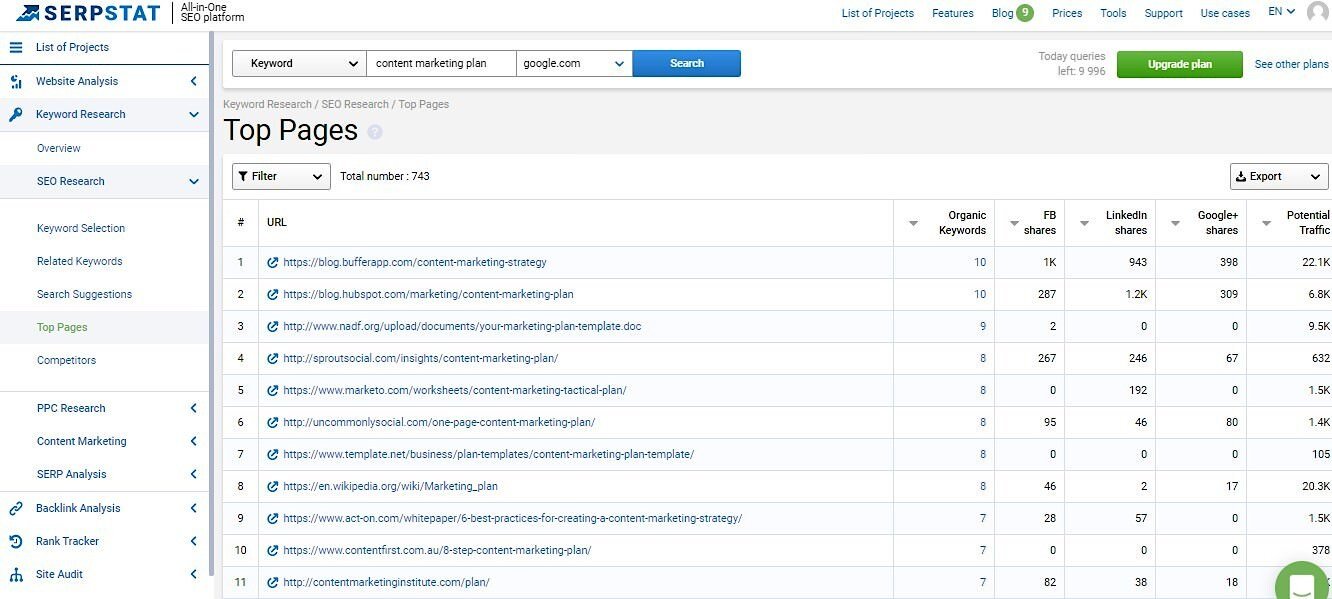Image resolution: width=1332 pixels, height=599 pixels.
Task: Sort by LinkedIn shares column arrow
Action: click(x=1084, y=223)
